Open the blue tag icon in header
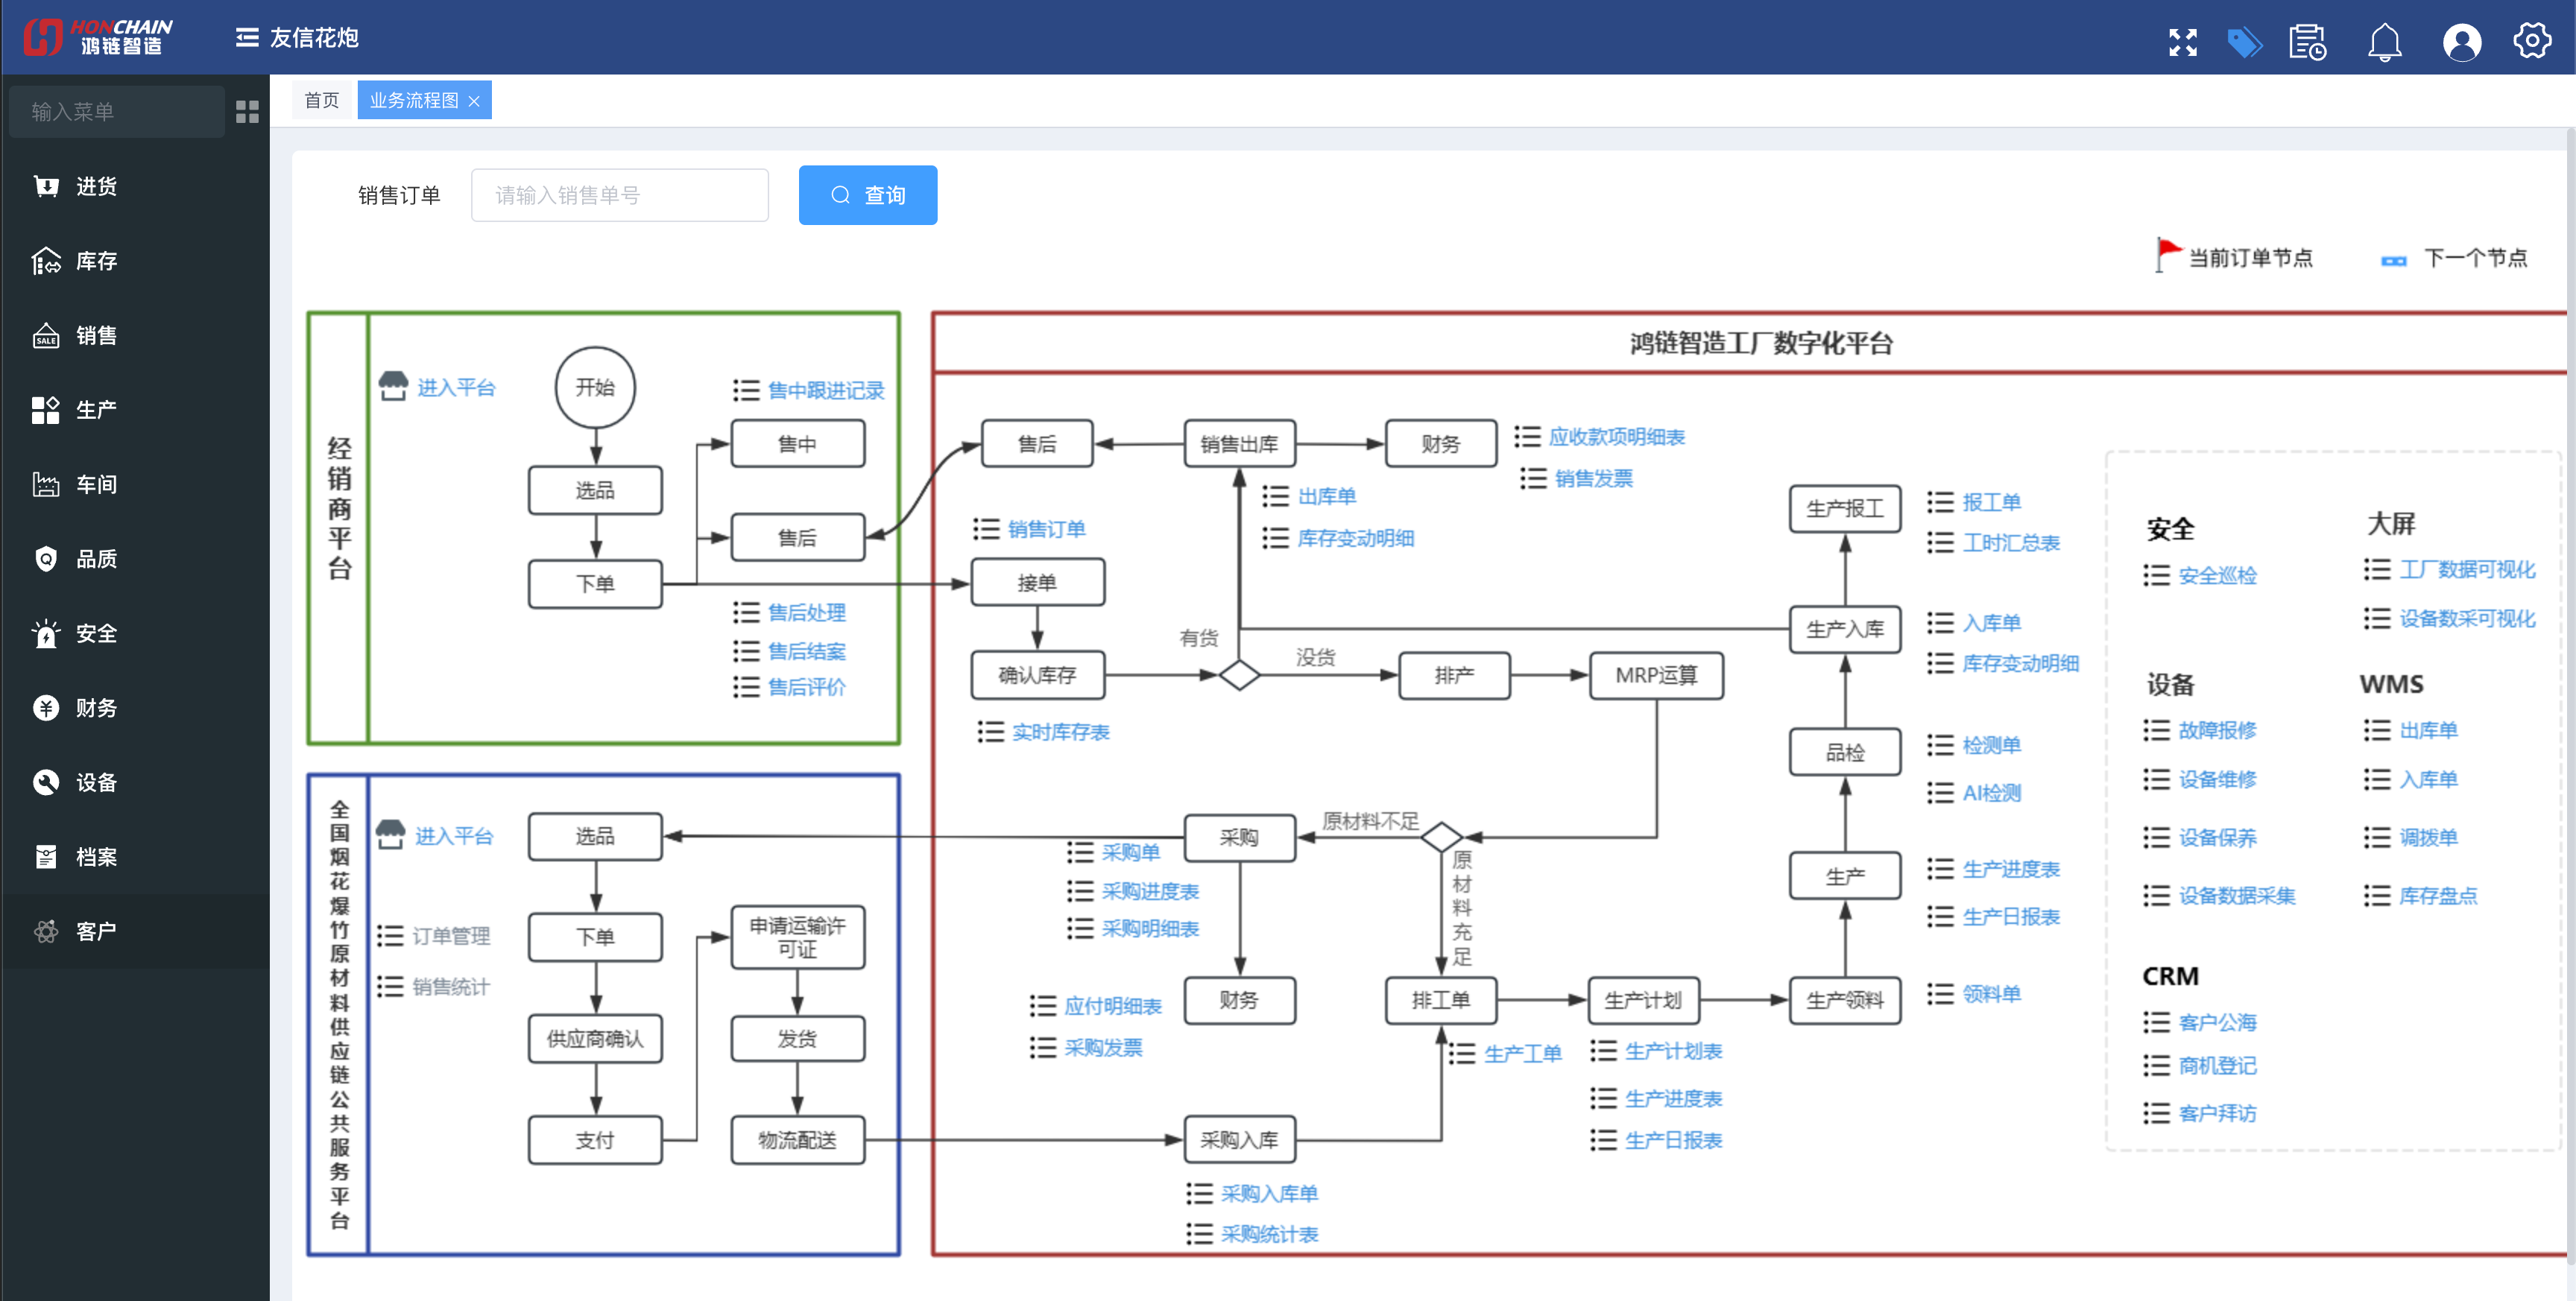Viewport: 2576px width, 1301px height. point(2244,42)
